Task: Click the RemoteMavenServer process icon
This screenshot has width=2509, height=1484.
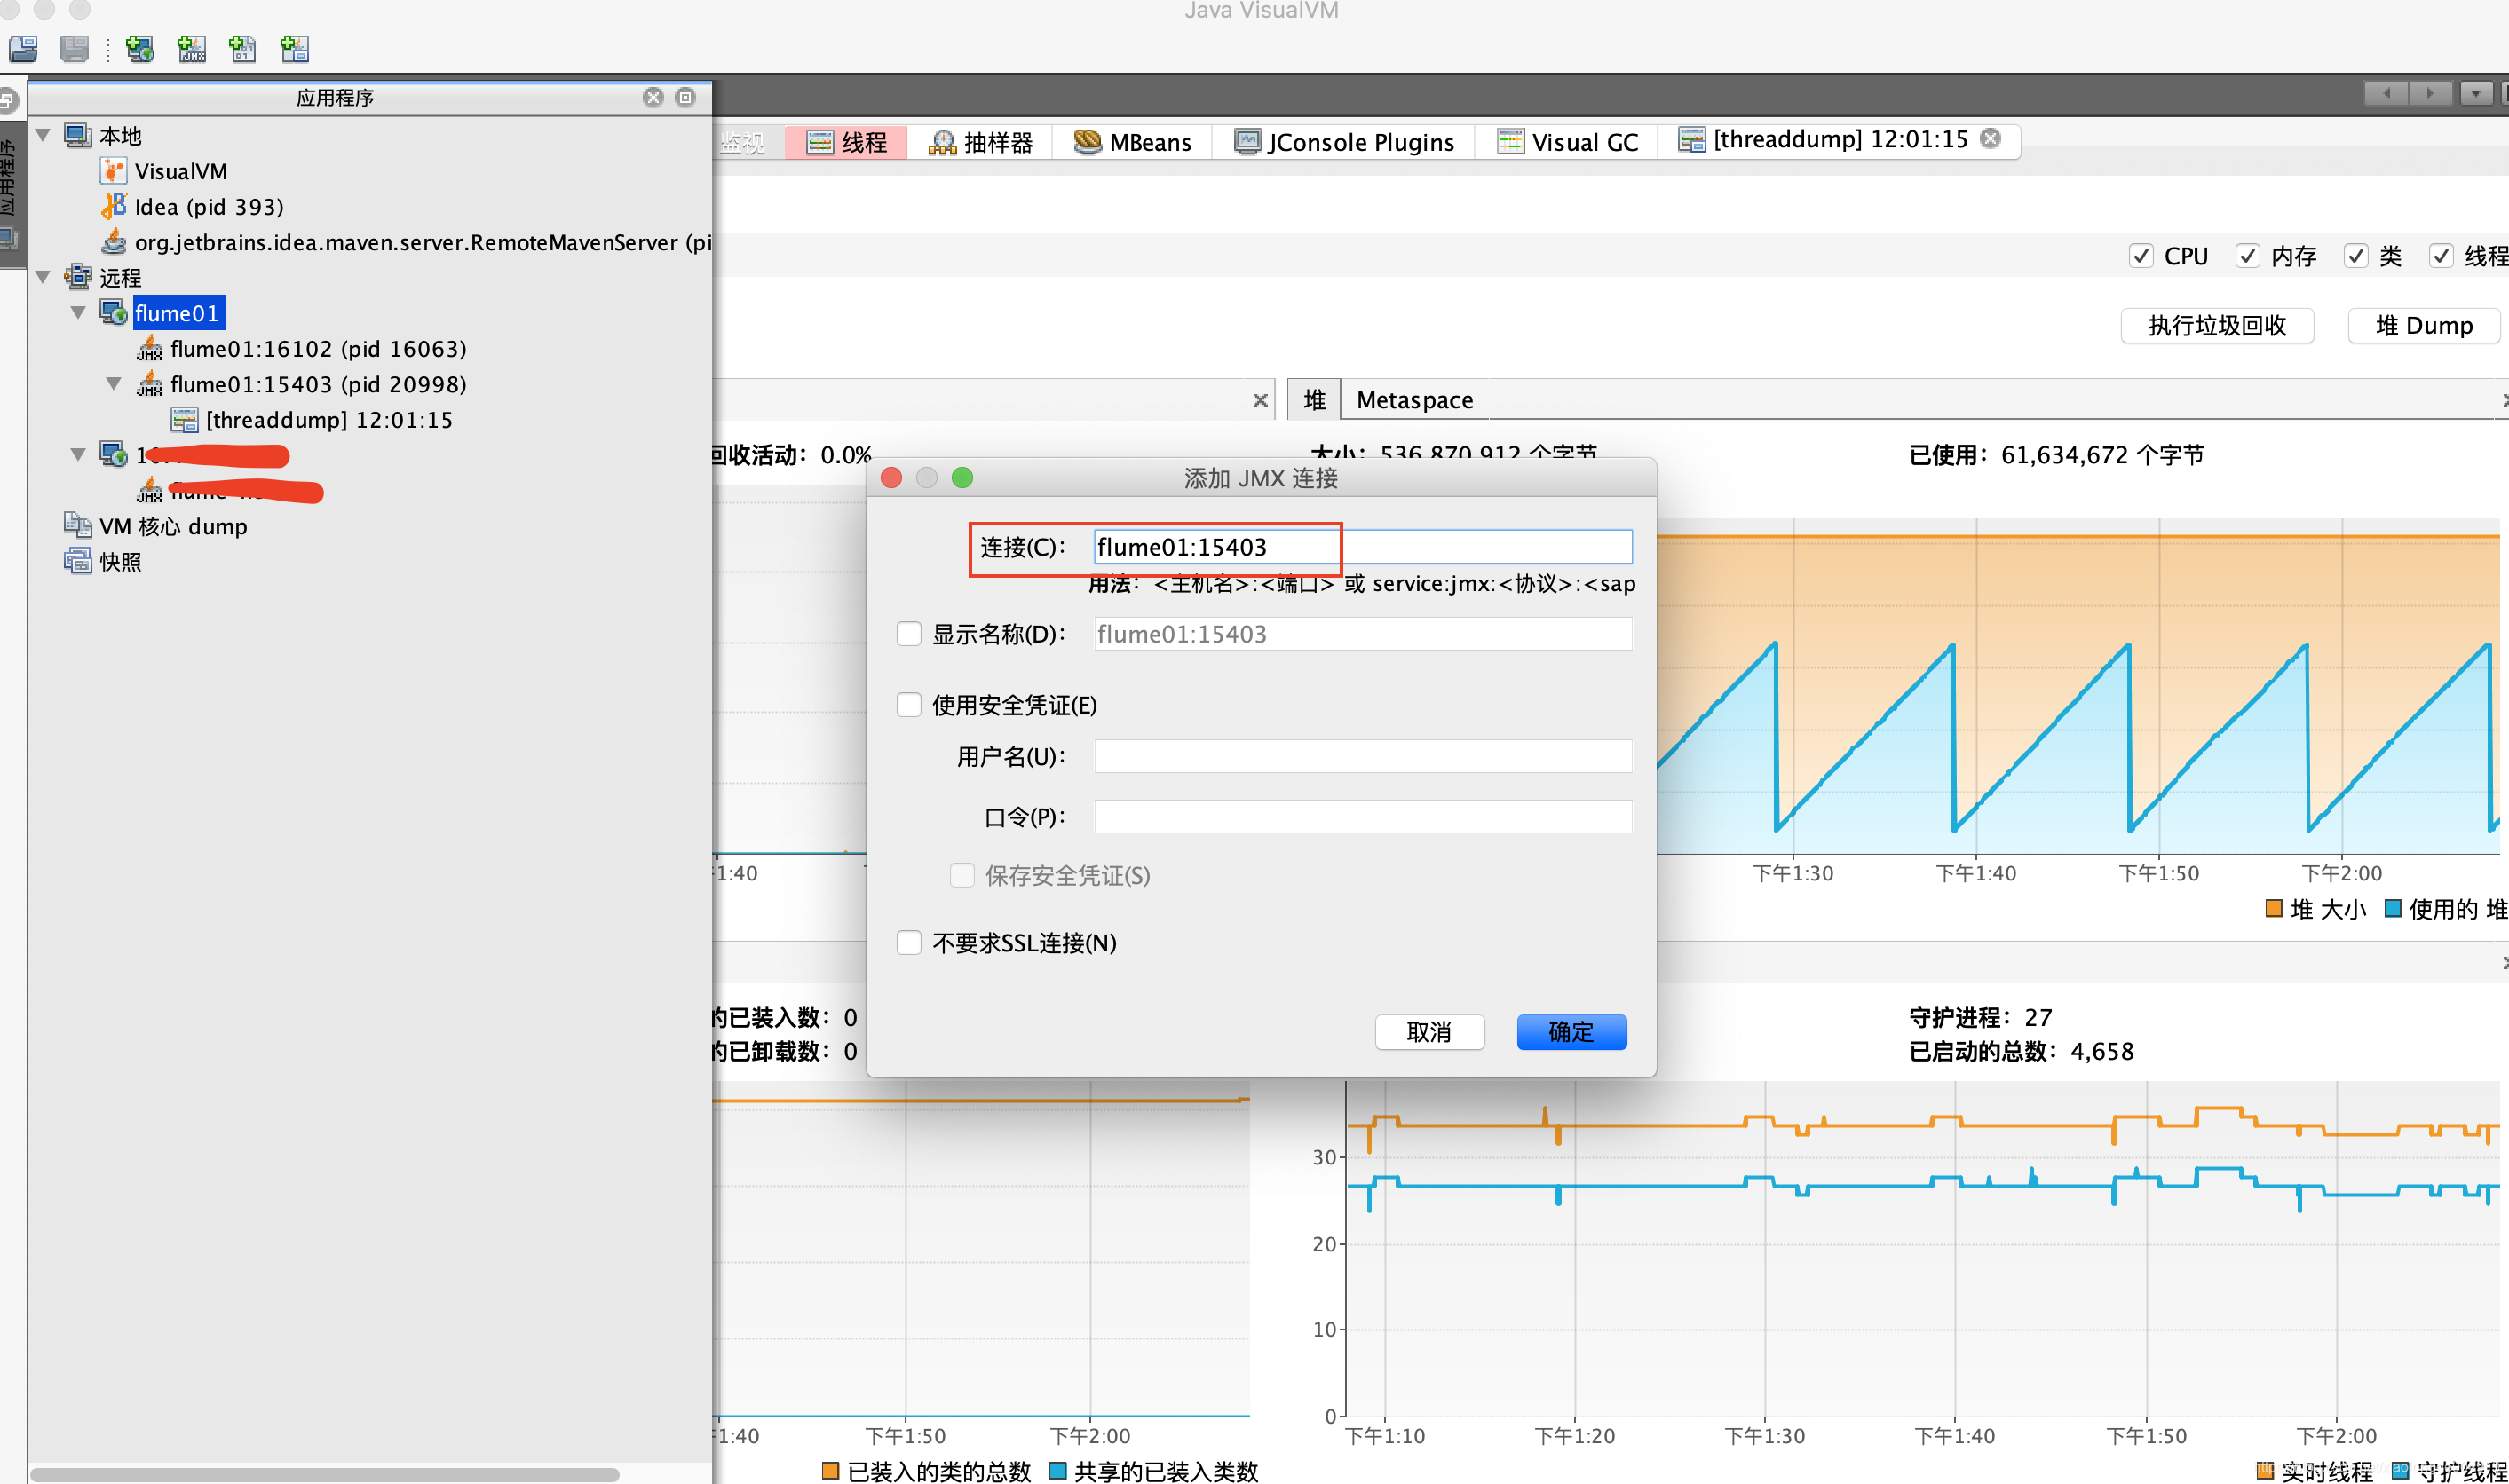Action: coord(113,242)
